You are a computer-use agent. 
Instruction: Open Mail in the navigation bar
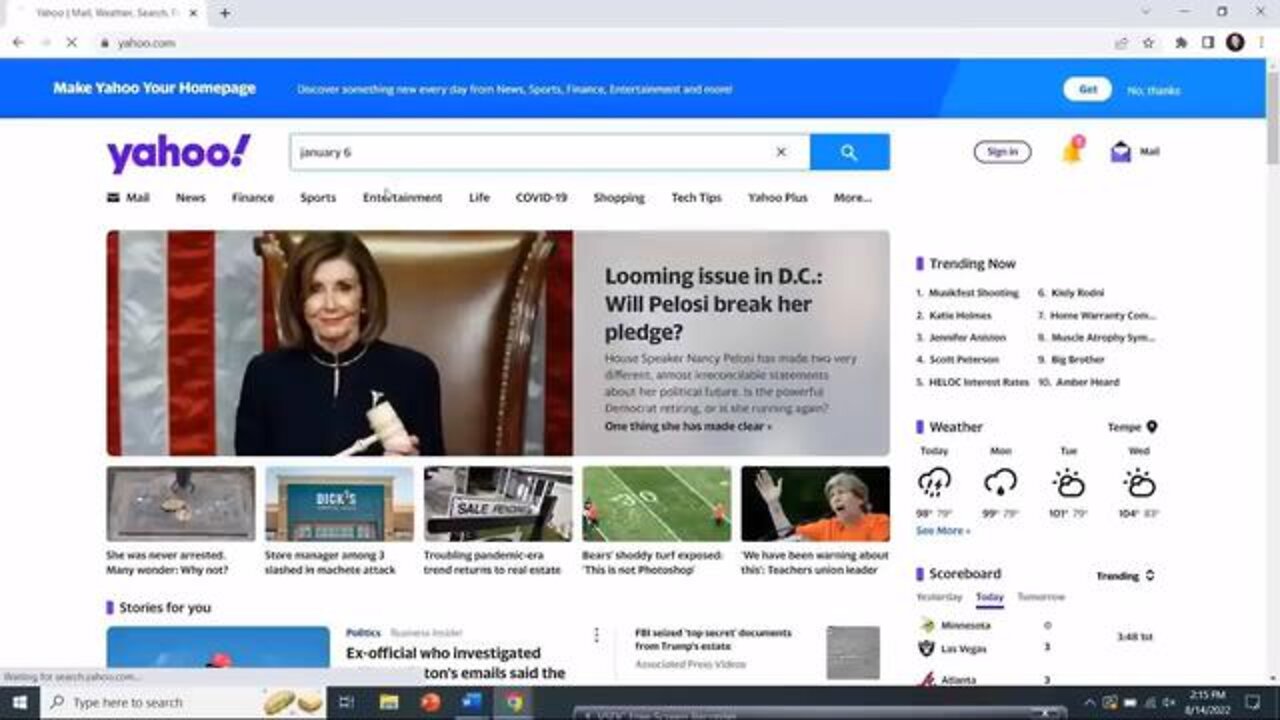click(x=128, y=198)
